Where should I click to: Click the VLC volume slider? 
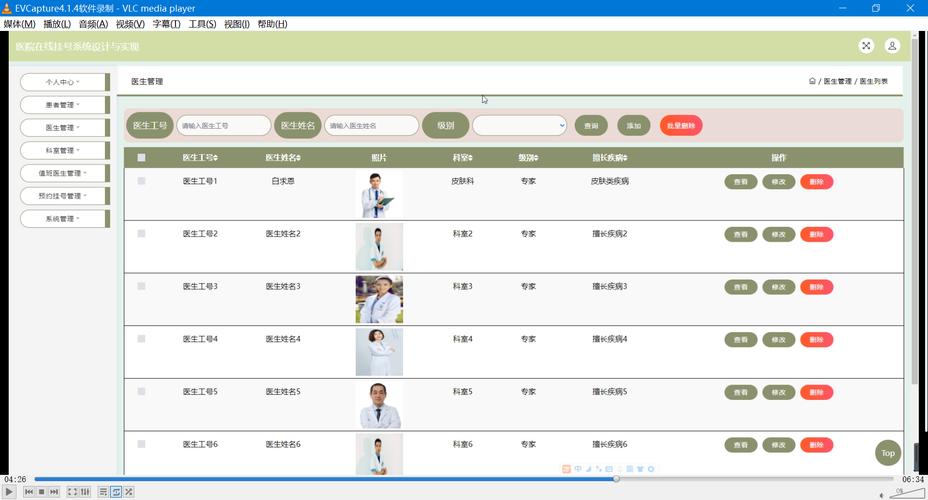(x=905, y=494)
